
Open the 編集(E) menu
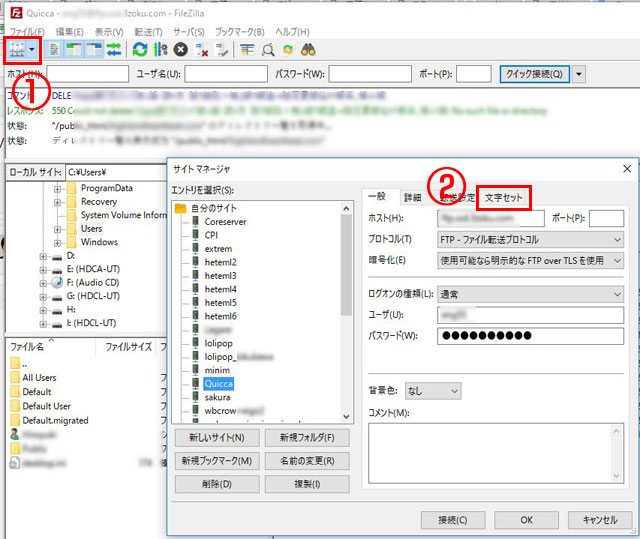coord(69,31)
